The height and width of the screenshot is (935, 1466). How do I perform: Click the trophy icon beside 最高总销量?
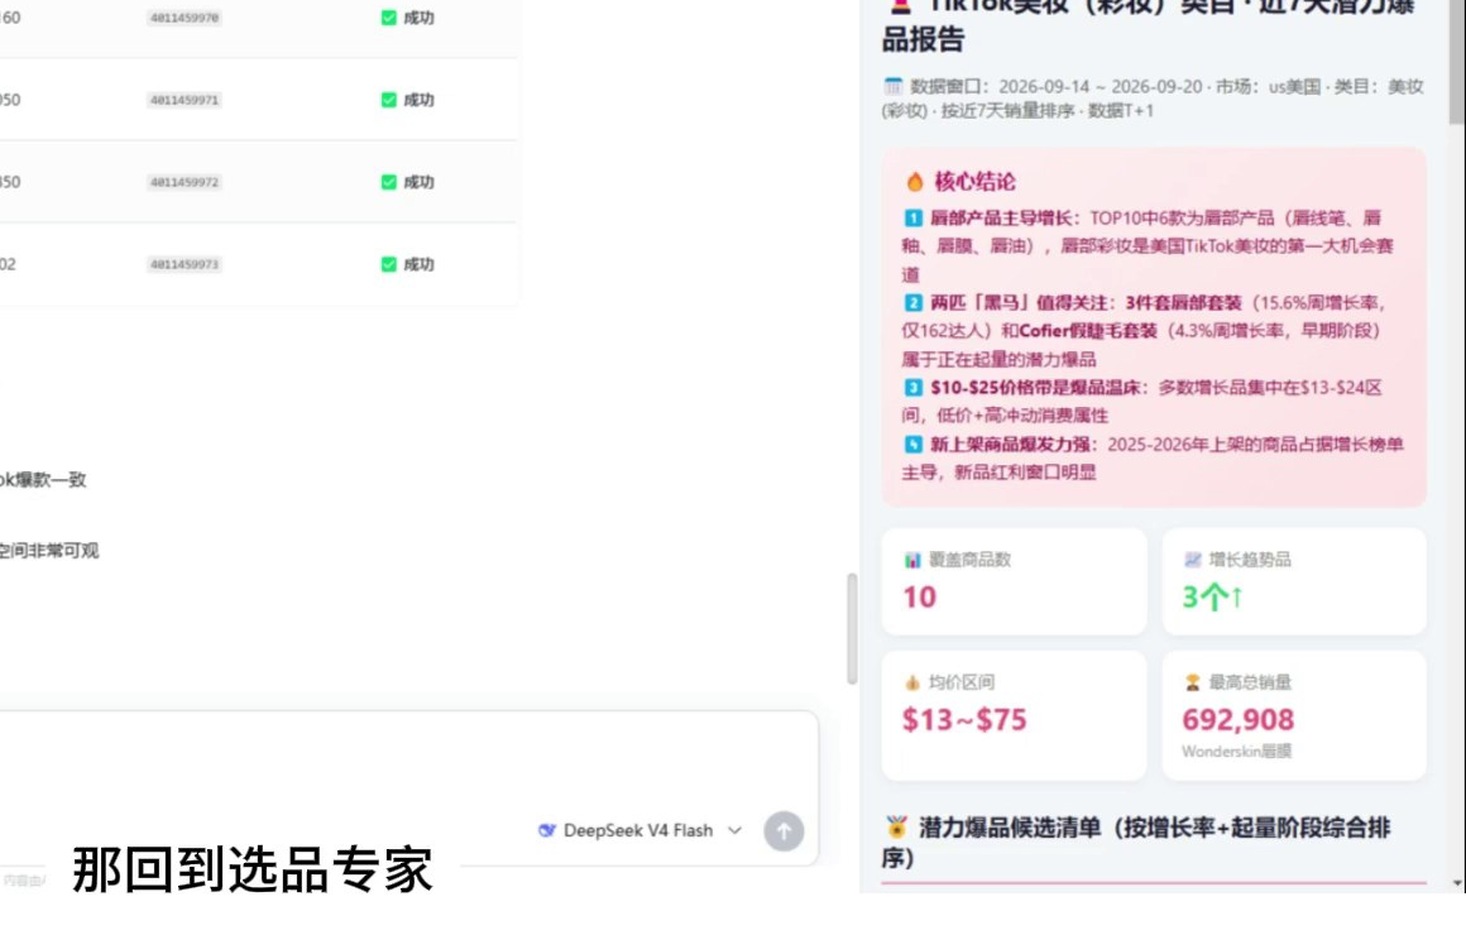(1192, 682)
